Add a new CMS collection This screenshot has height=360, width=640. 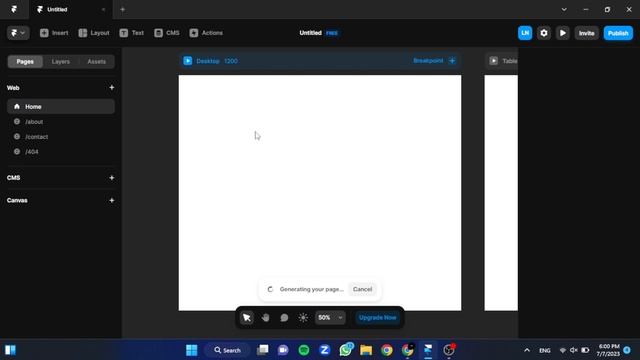click(111, 178)
